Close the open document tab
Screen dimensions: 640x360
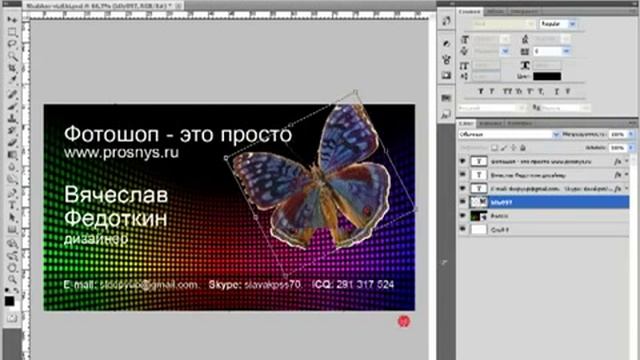179,6
